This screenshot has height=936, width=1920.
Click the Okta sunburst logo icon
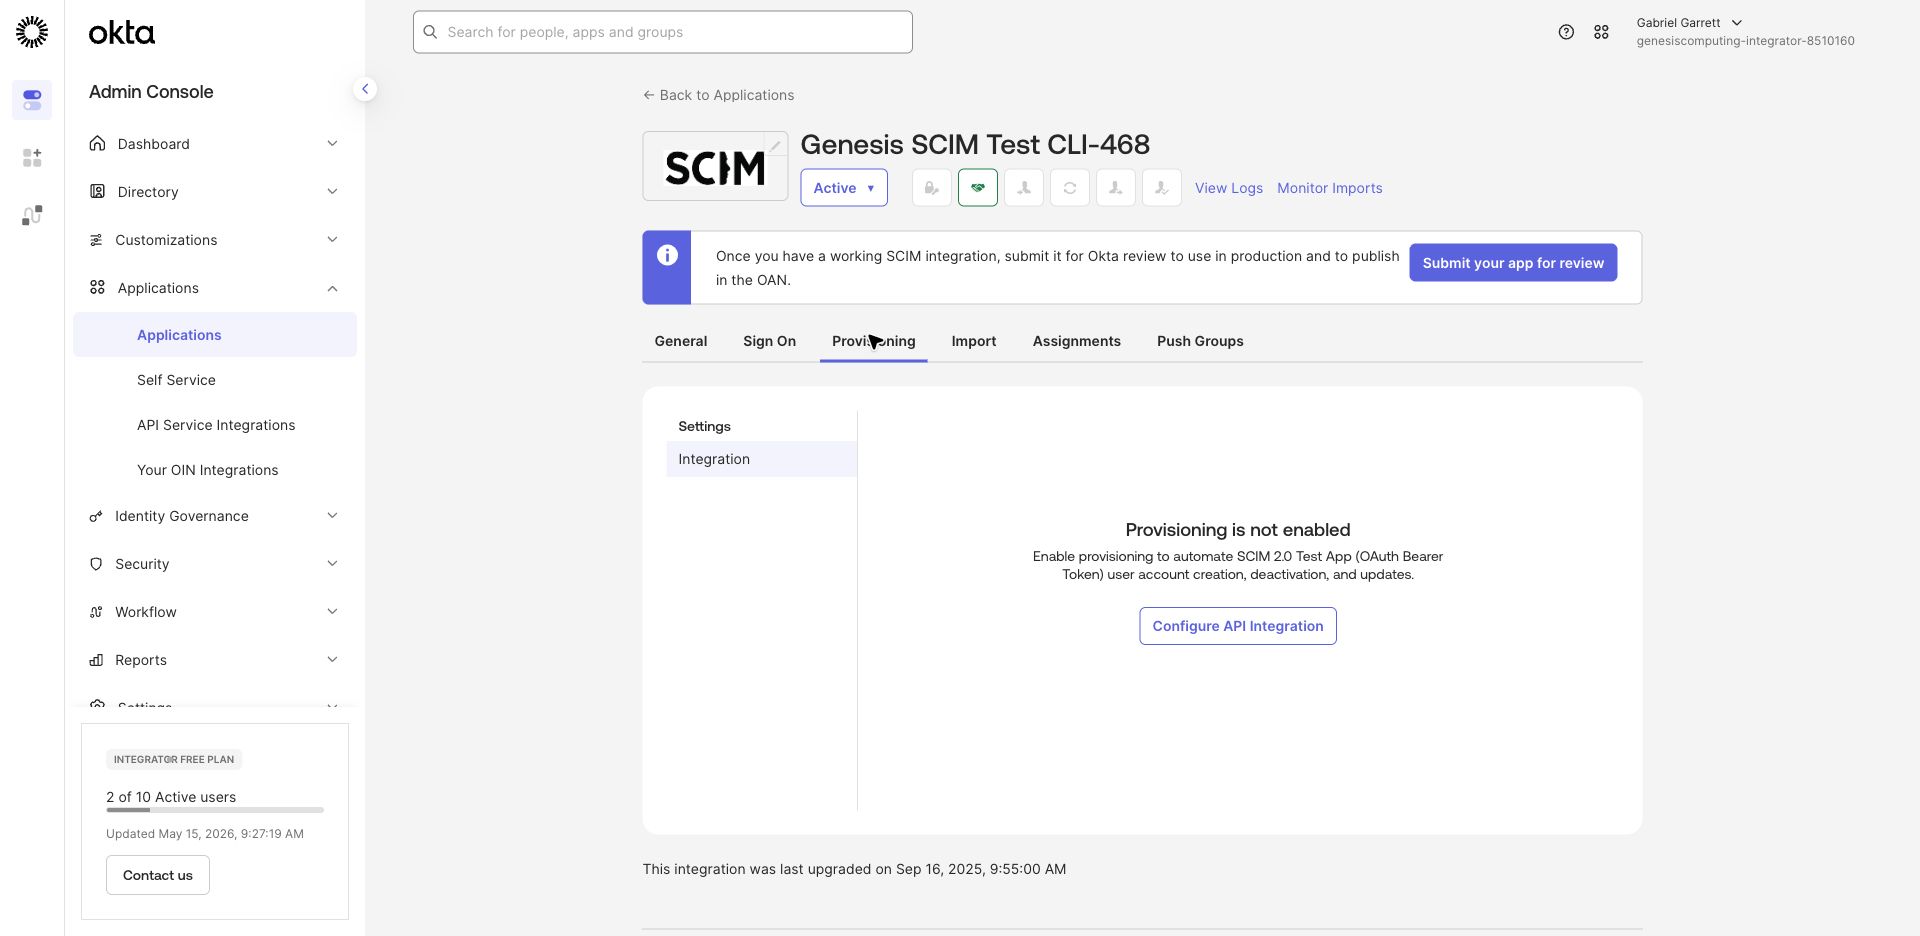point(32,32)
